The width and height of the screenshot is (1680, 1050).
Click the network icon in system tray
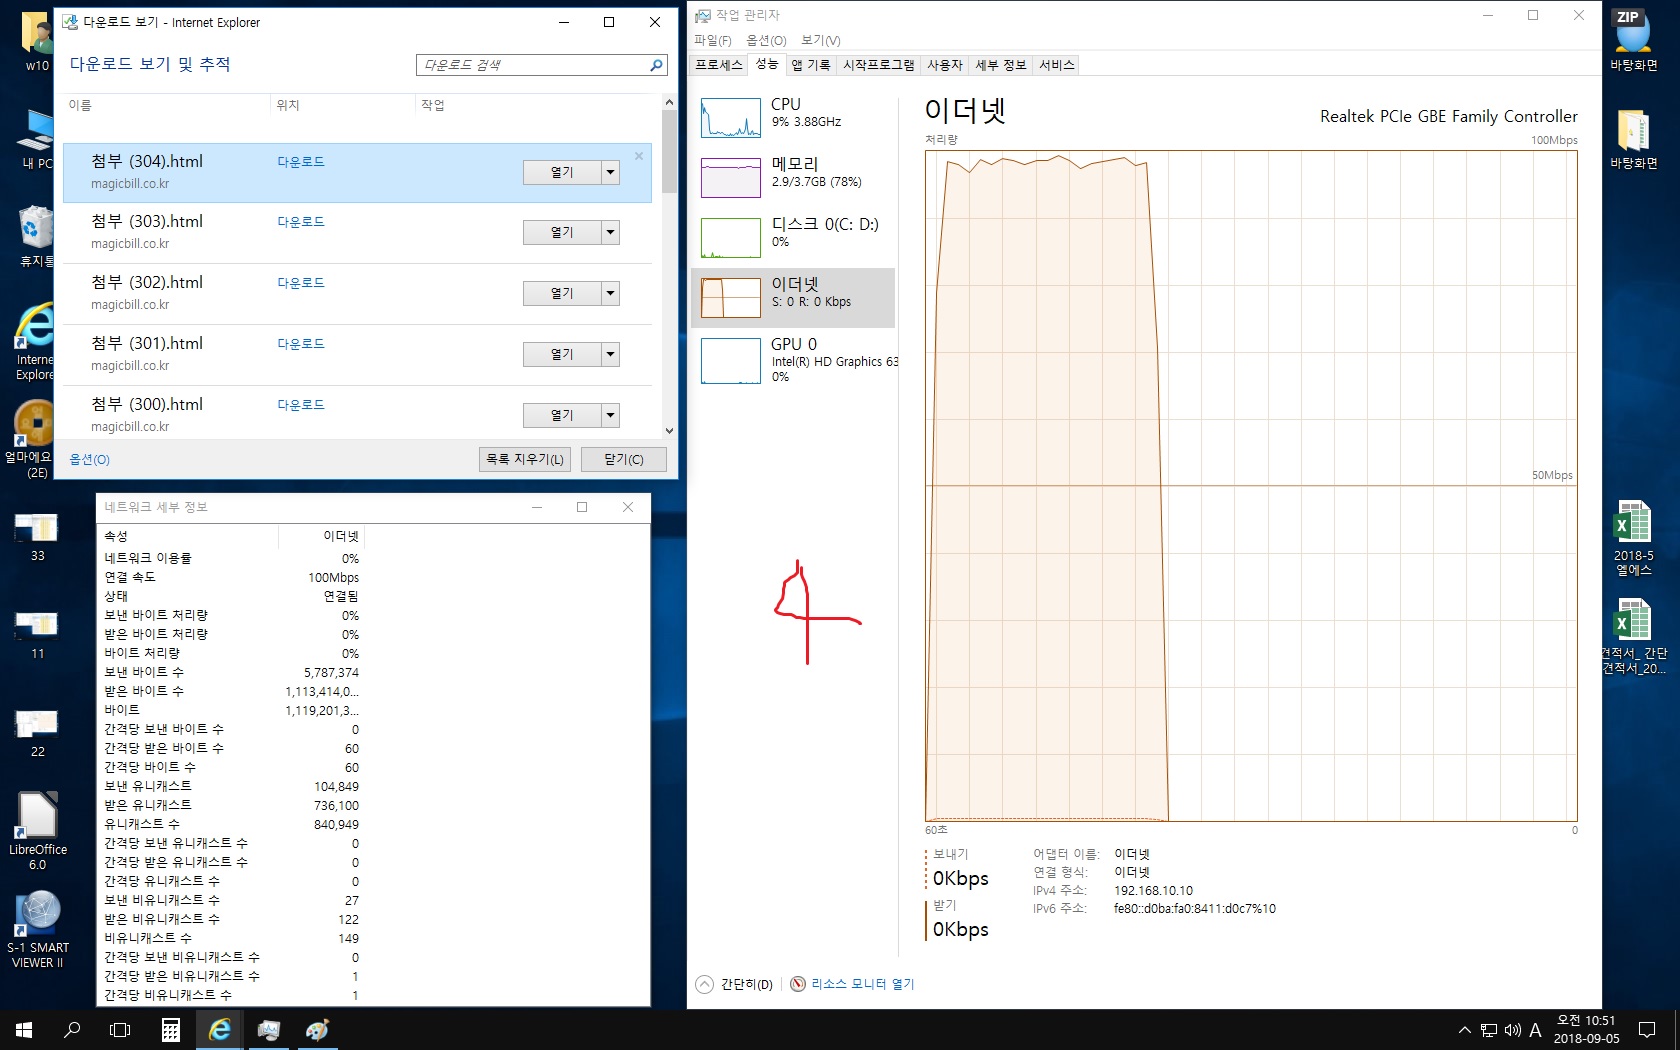[1489, 1030]
